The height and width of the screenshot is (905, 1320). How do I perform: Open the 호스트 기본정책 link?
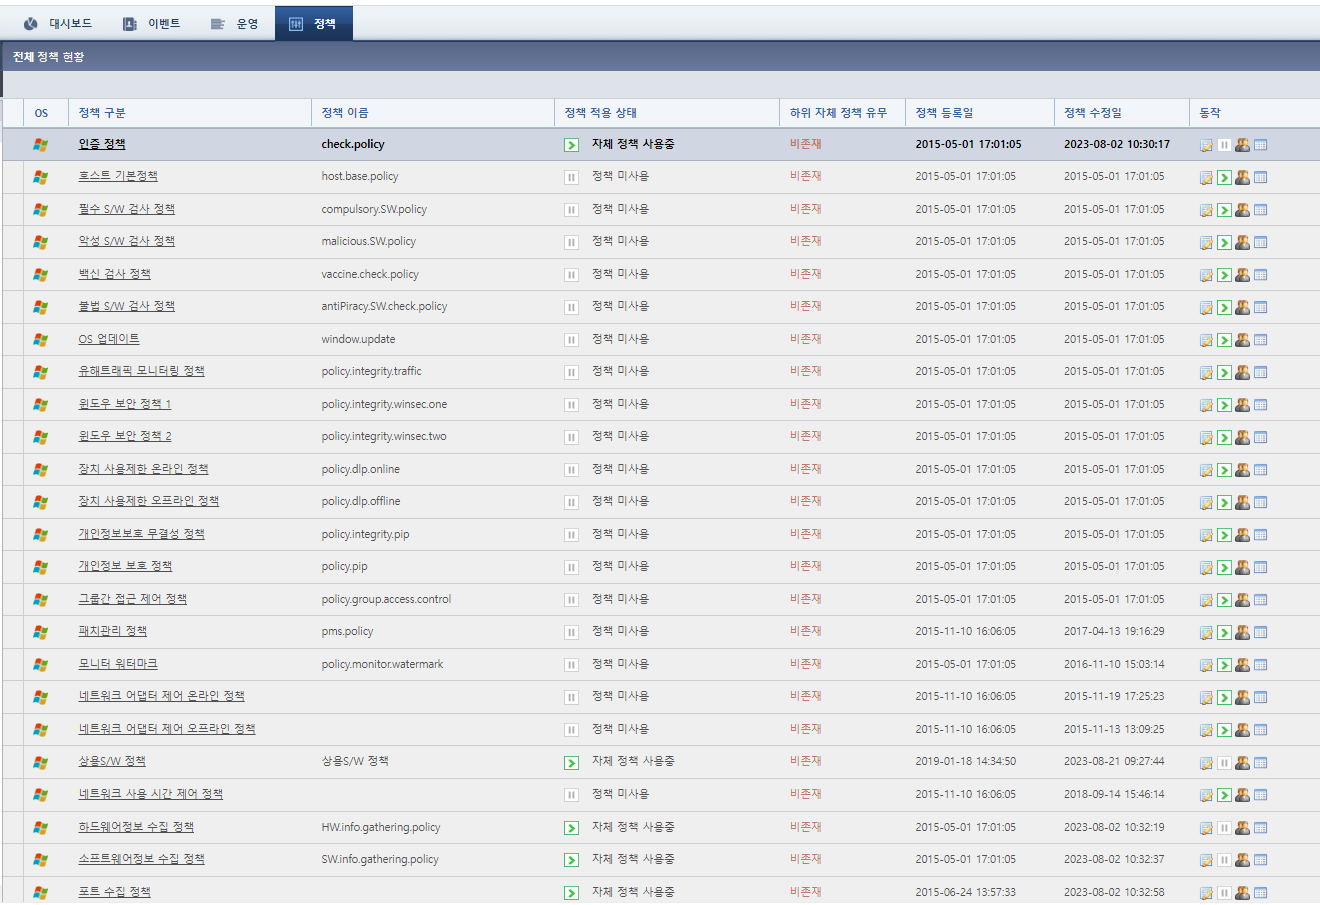(118, 176)
